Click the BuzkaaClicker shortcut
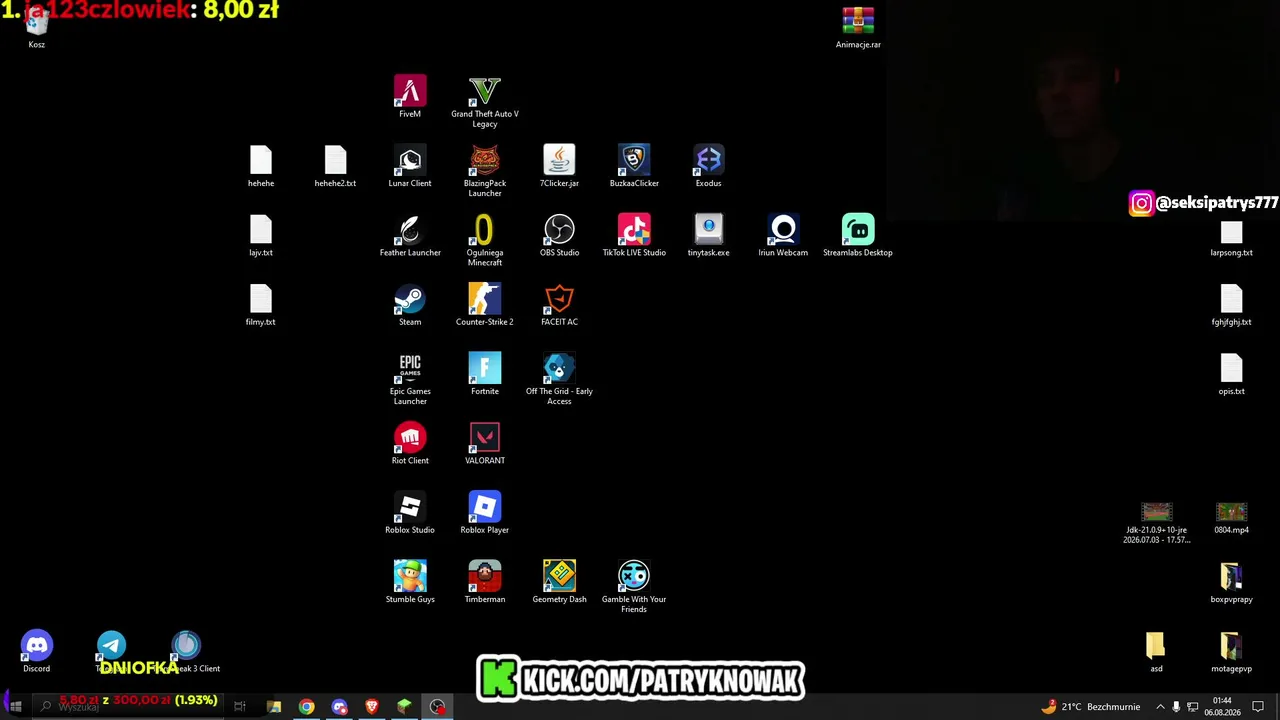Image resolution: width=1280 pixels, height=720 pixels. [x=634, y=166]
